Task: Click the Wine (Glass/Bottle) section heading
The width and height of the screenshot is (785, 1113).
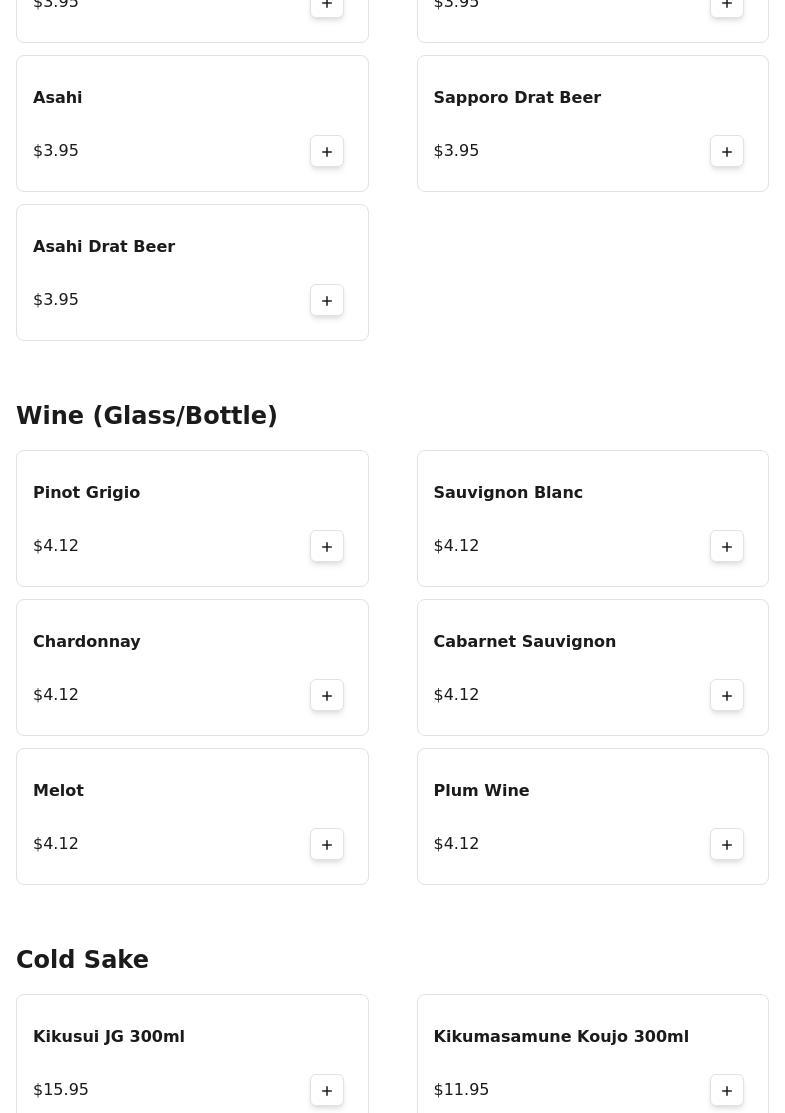Action: [147, 415]
